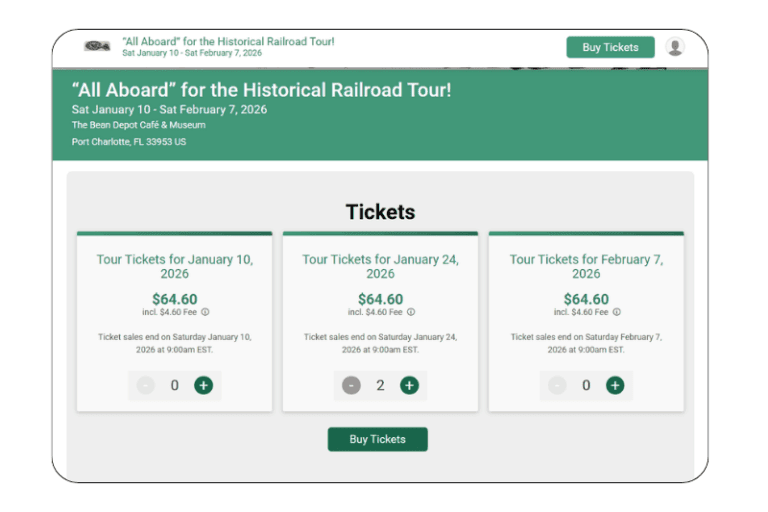Show fee info for January 24 ticket
The width and height of the screenshot is (768, 512).
point(411,312)
